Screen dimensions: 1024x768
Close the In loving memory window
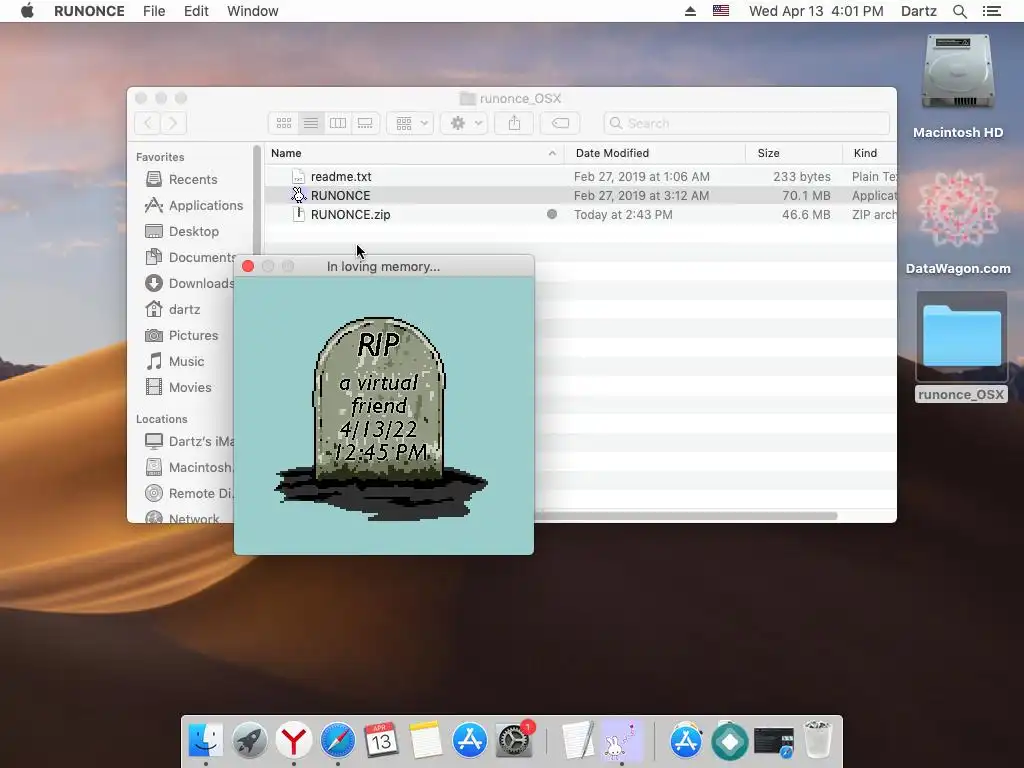248,266
